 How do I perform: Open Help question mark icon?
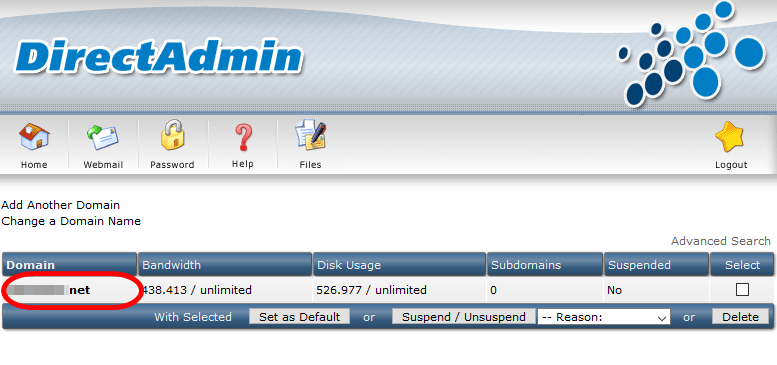pyautogui.click(x=243, y=137)
